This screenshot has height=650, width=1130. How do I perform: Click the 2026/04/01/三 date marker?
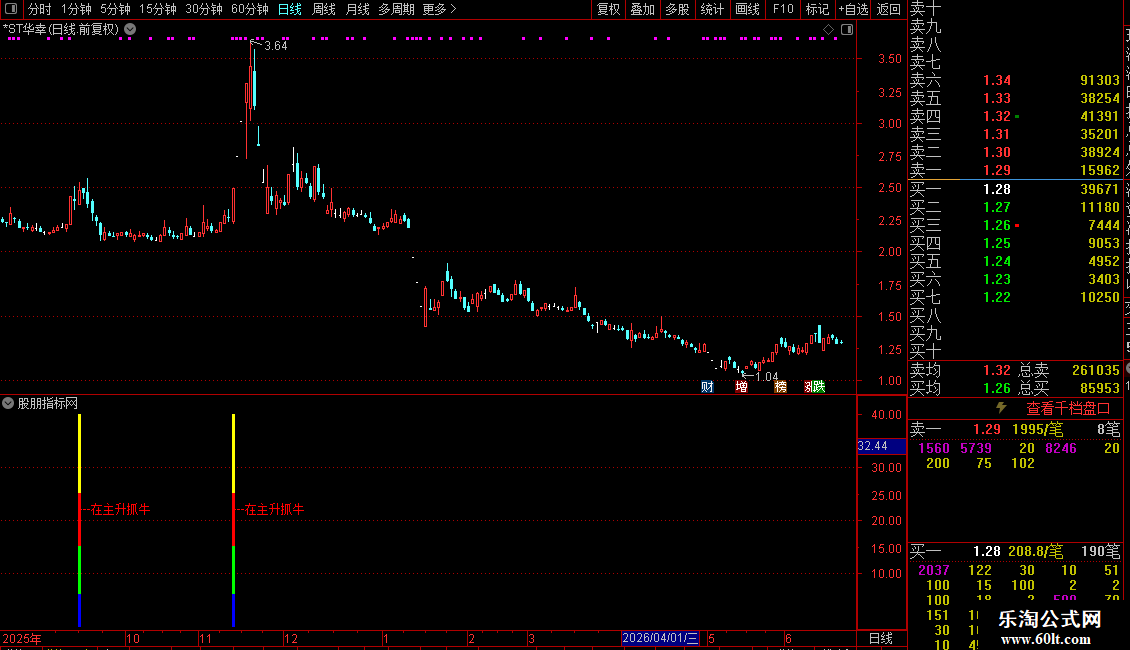pos(660,638)
